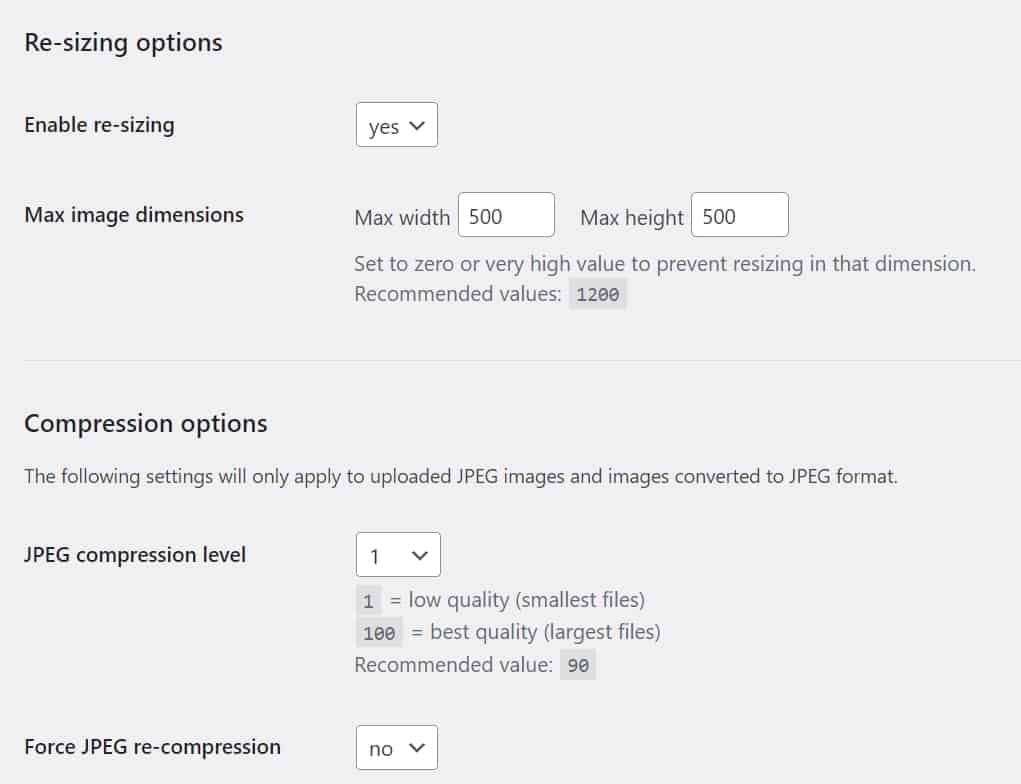
Task: Click the "Max height" field label
Action: click(x=632, y=217)
